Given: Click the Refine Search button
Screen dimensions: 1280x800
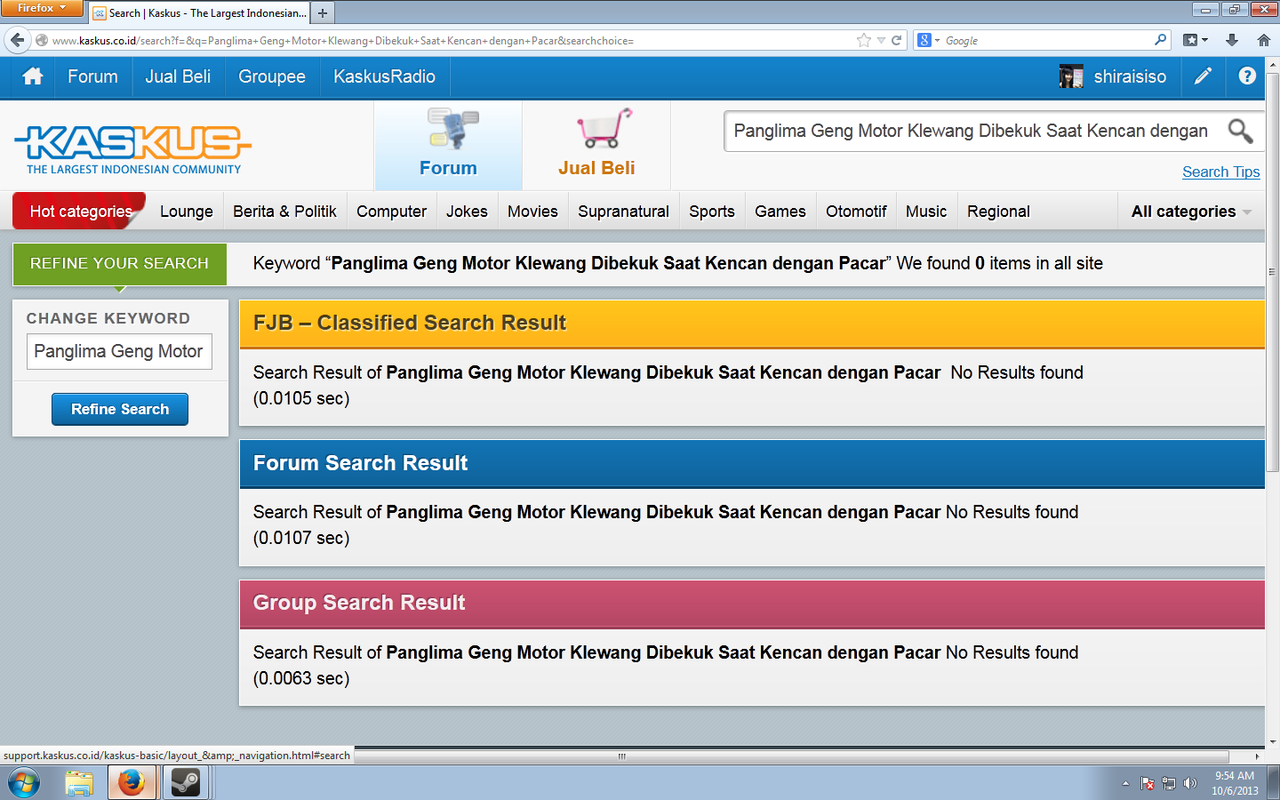Looking at the screenshot, I should (x=120, y=409).
